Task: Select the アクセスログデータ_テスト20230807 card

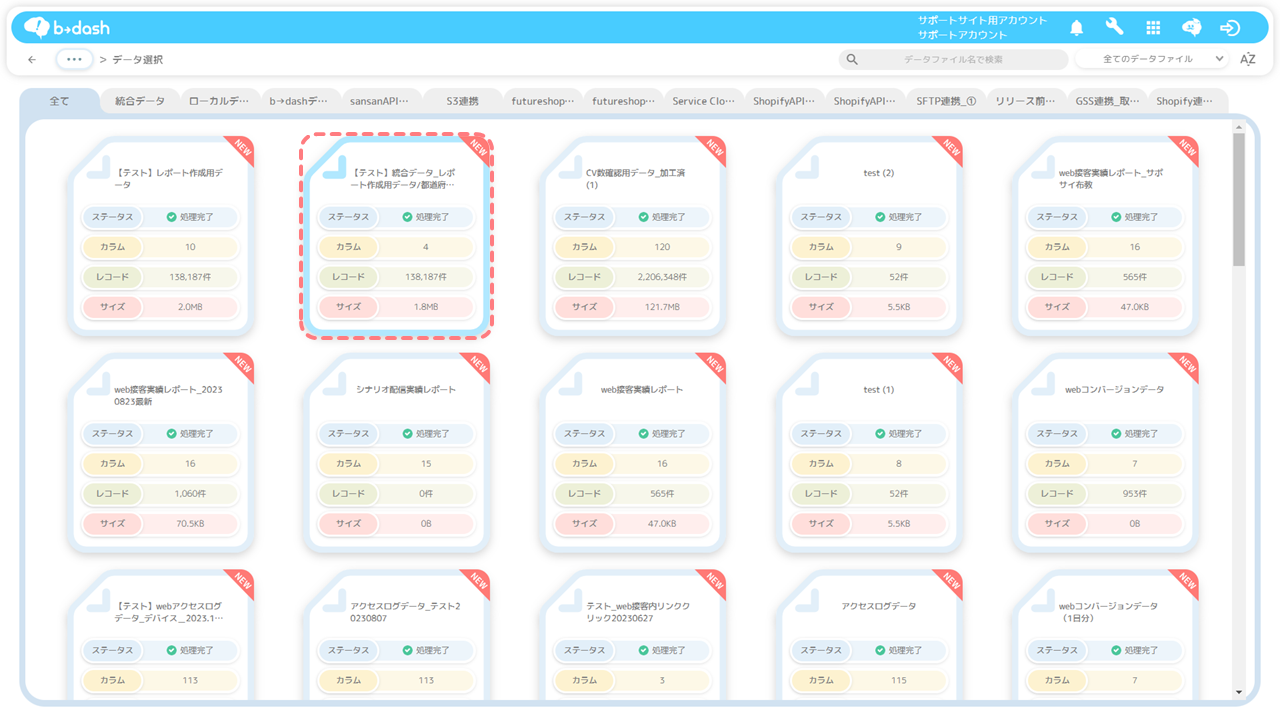Action: 397,636
